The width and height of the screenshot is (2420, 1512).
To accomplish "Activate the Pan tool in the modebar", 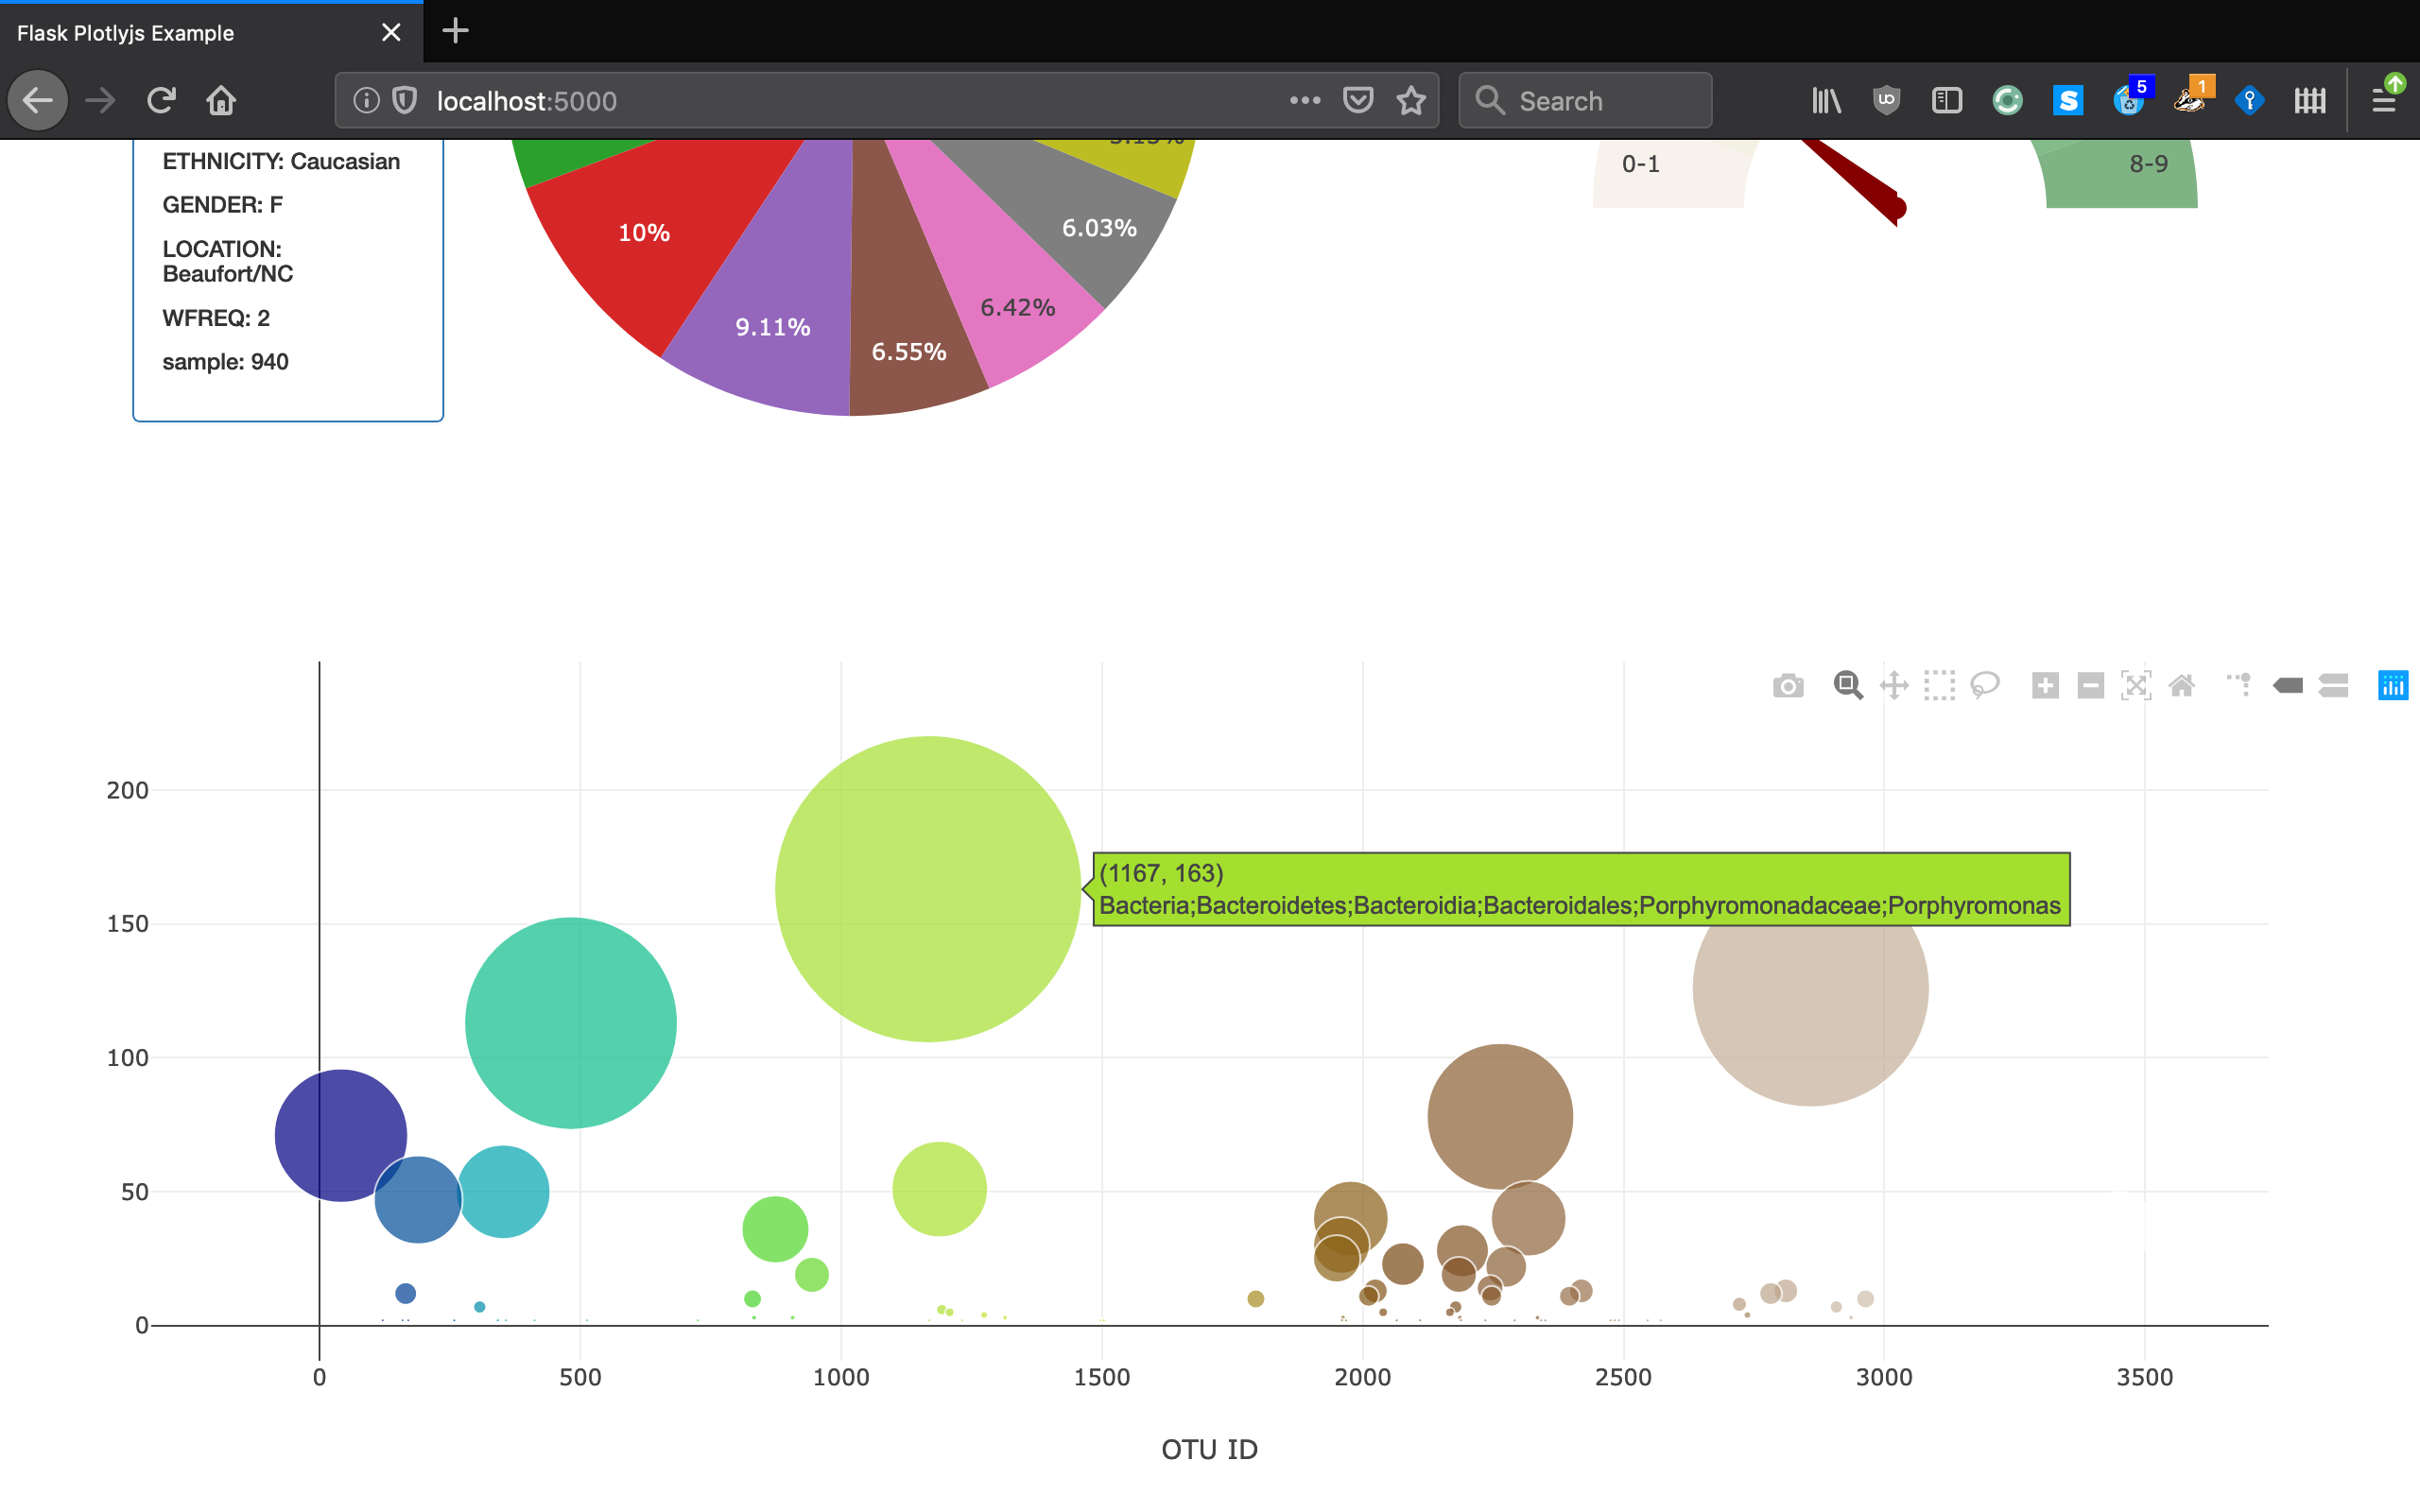I will pos(1893,686).
